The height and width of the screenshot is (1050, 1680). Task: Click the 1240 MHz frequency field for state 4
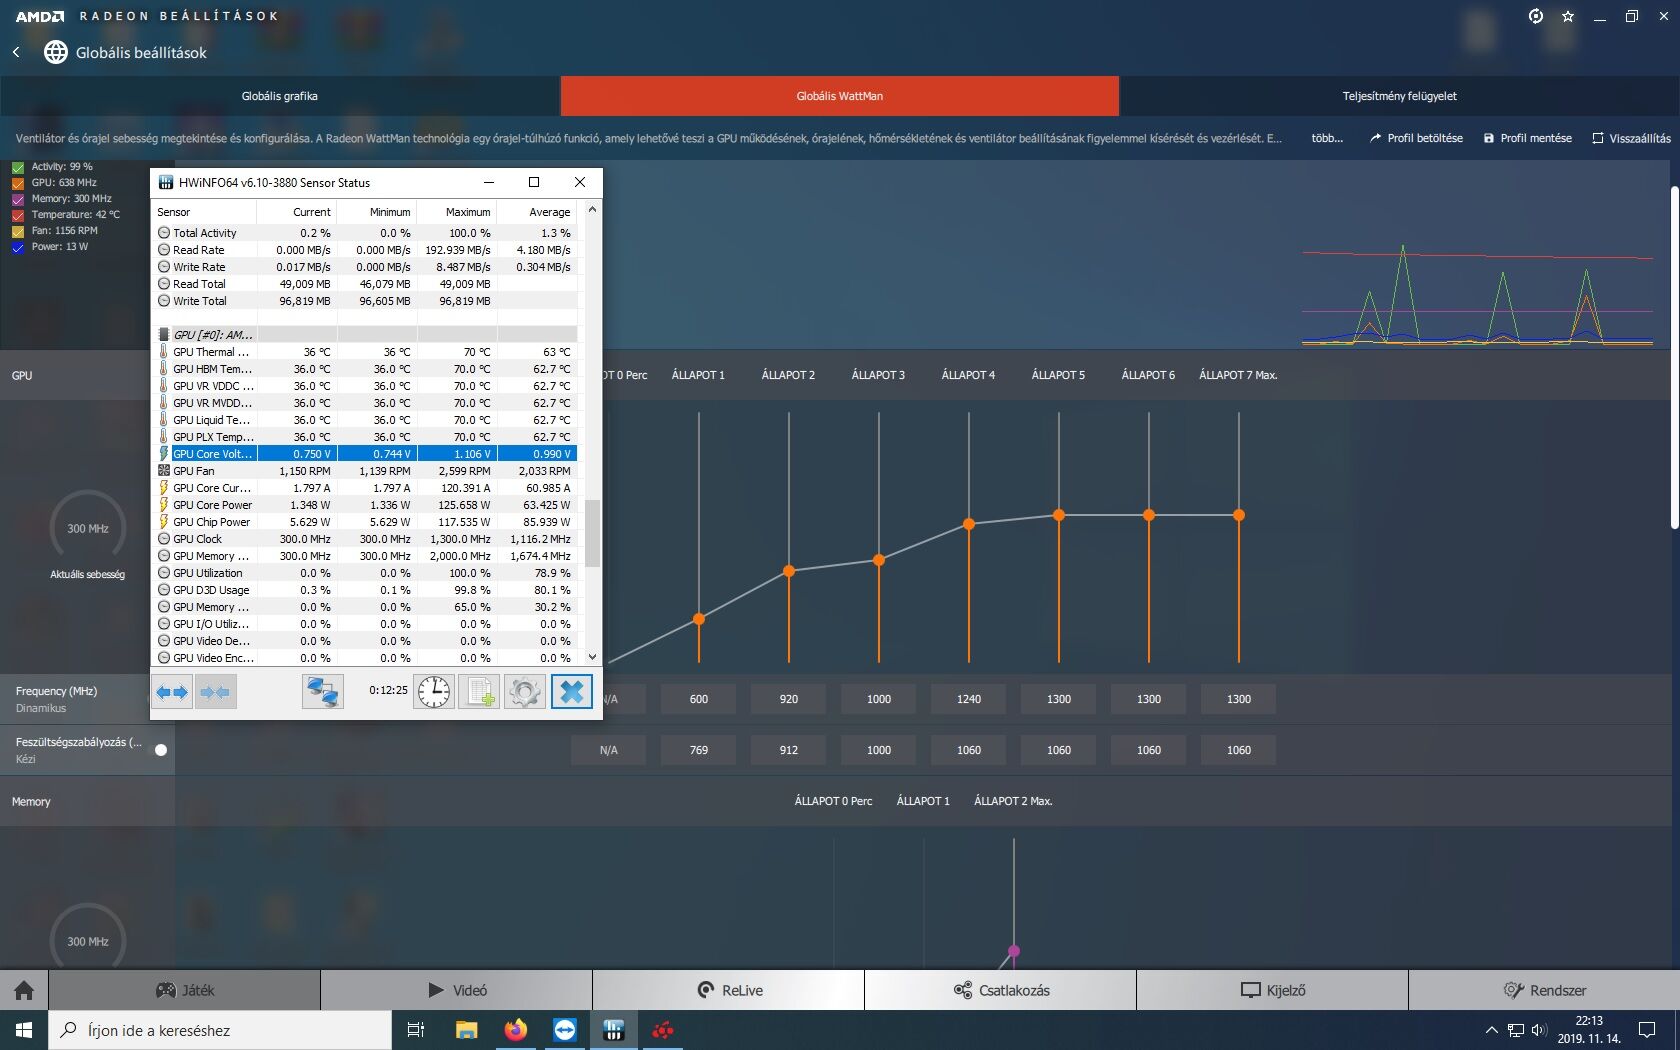(969, 699)
